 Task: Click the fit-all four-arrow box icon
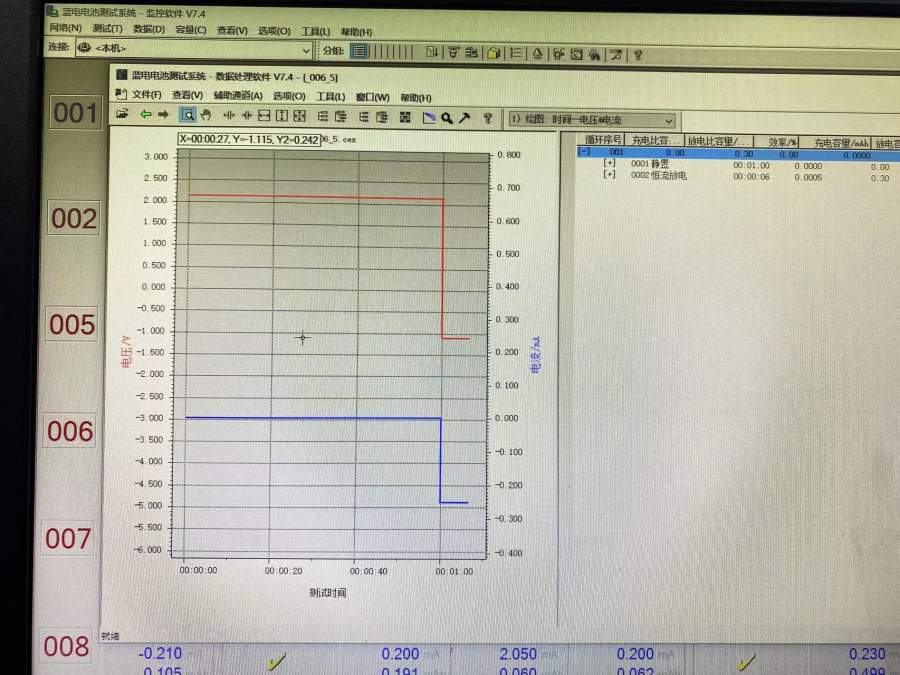click(300, 116)
